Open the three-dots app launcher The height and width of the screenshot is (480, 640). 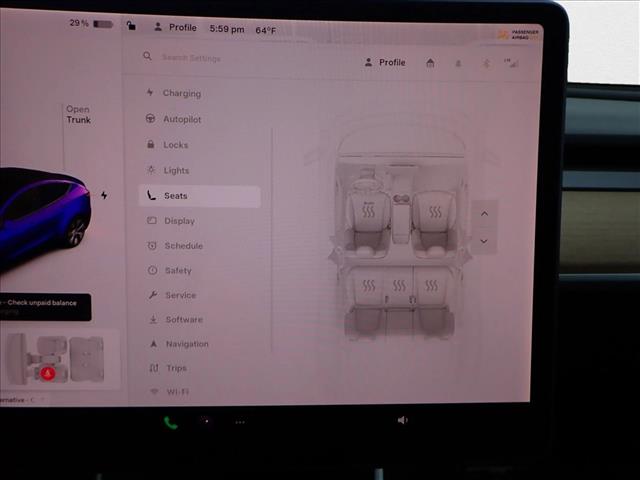click(x=240, y=422)
